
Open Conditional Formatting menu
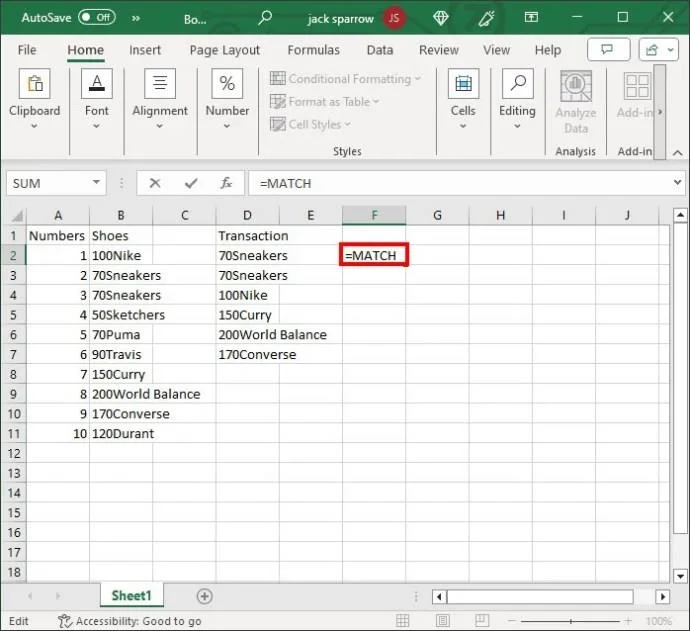point(345,79)
